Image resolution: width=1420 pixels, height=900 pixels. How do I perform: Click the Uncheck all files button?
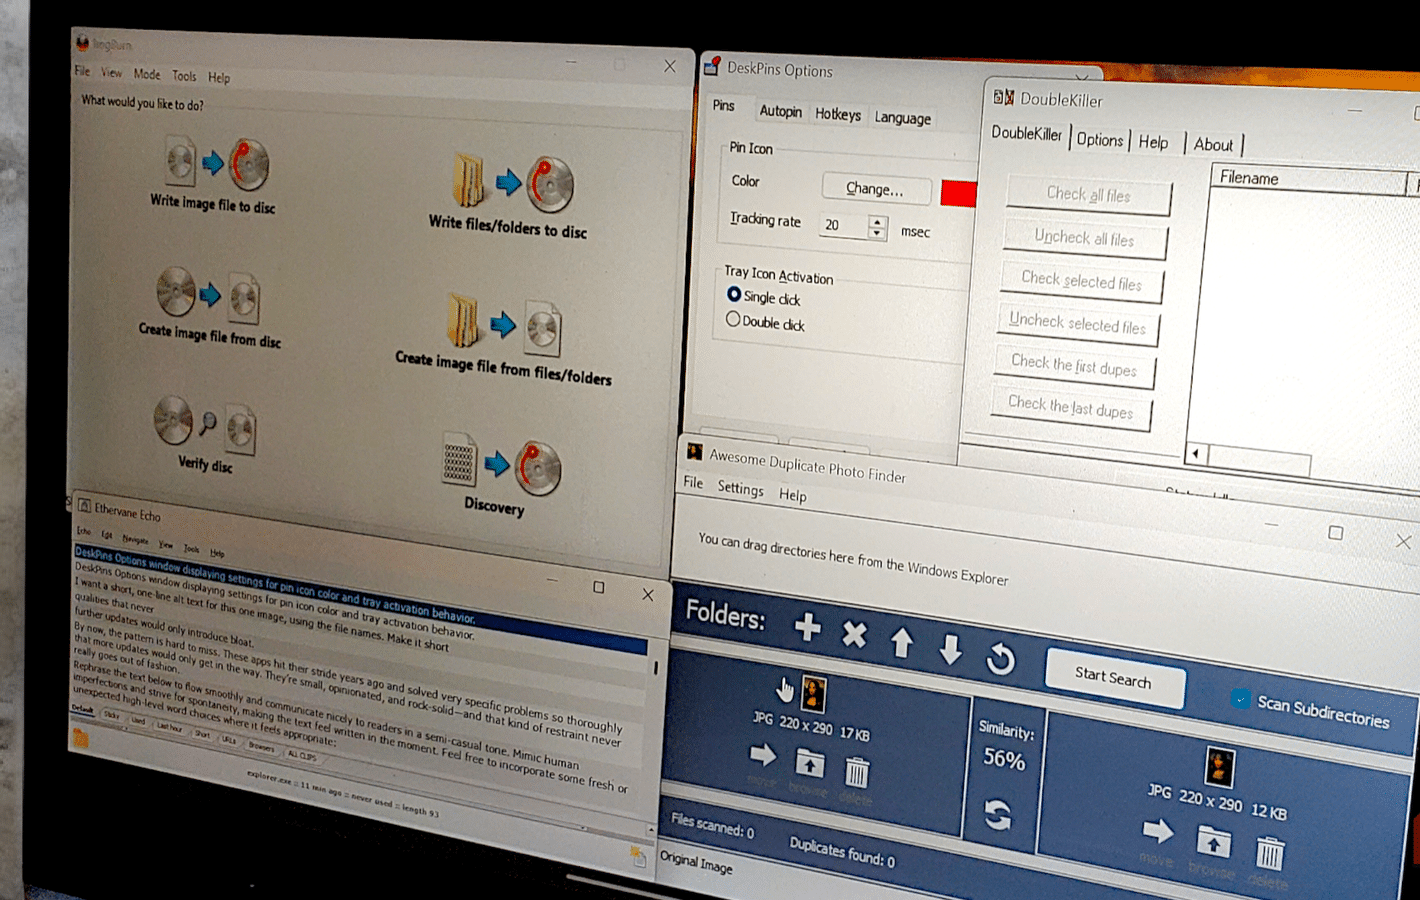point(1085,238)
